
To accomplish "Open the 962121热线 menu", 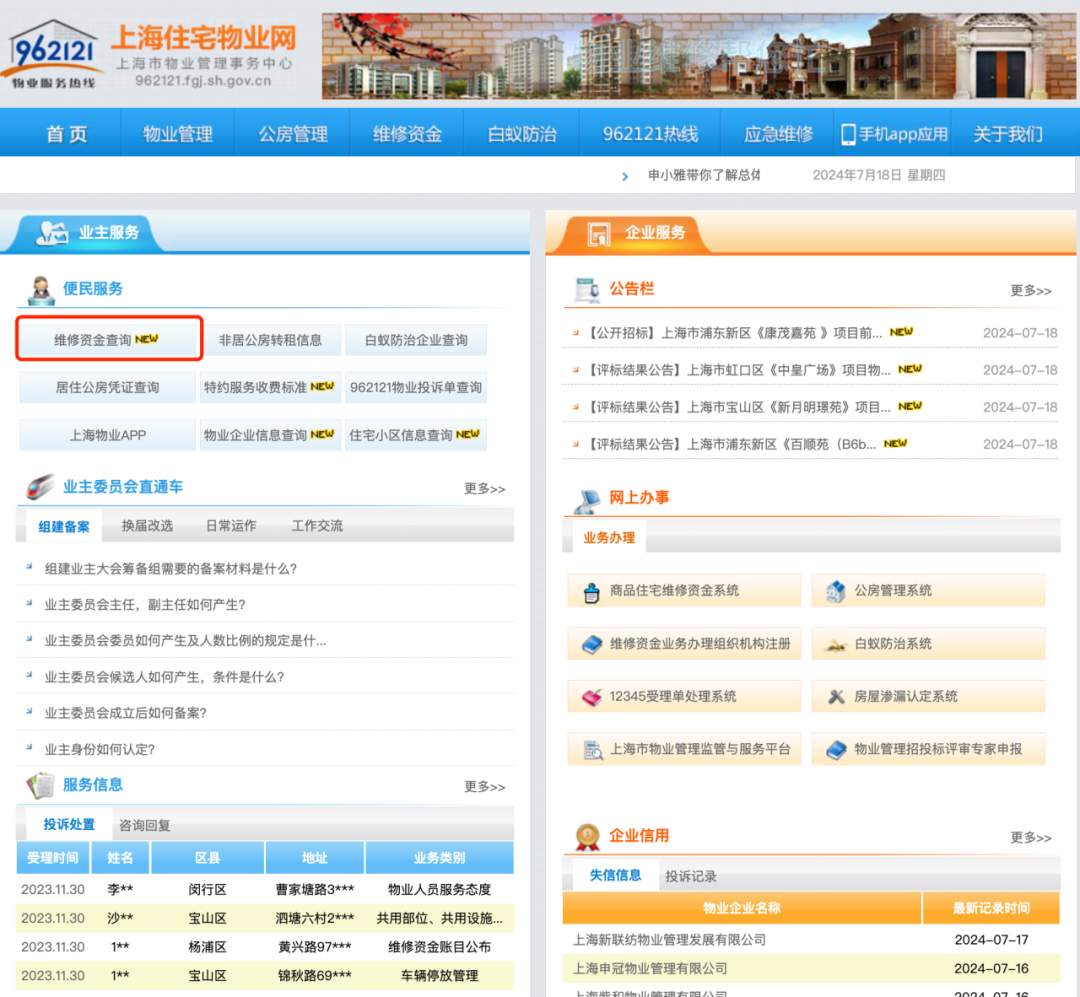I will tap(650, 134).
